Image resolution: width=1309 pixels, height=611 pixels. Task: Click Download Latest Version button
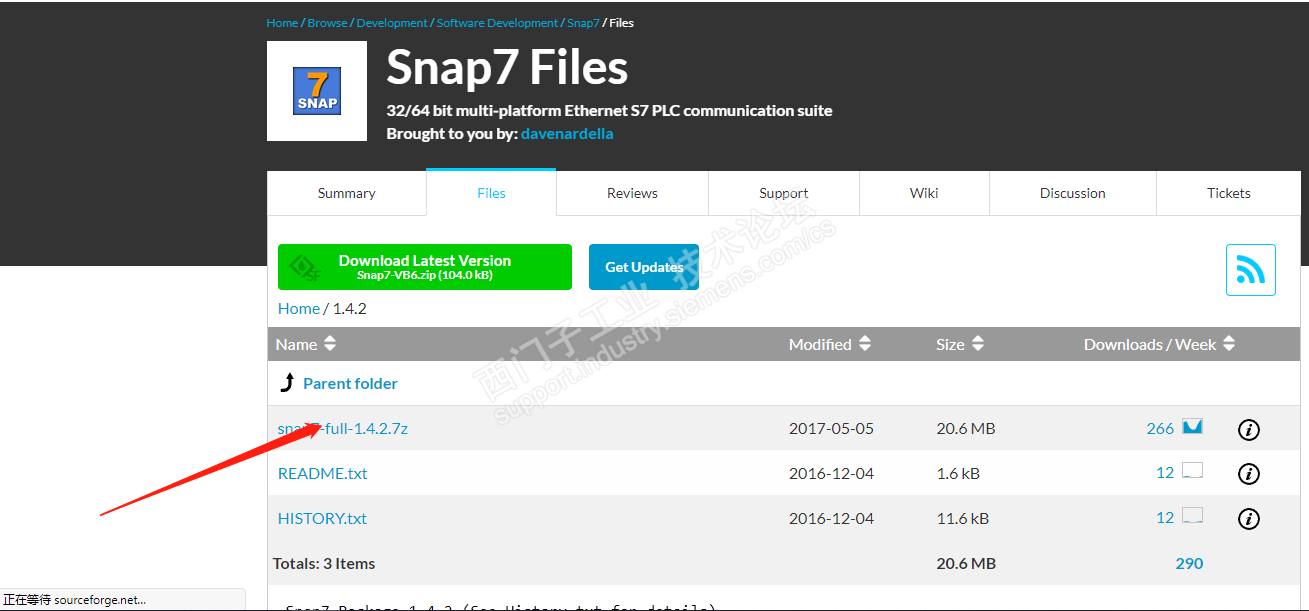click(x=424, y=267)
